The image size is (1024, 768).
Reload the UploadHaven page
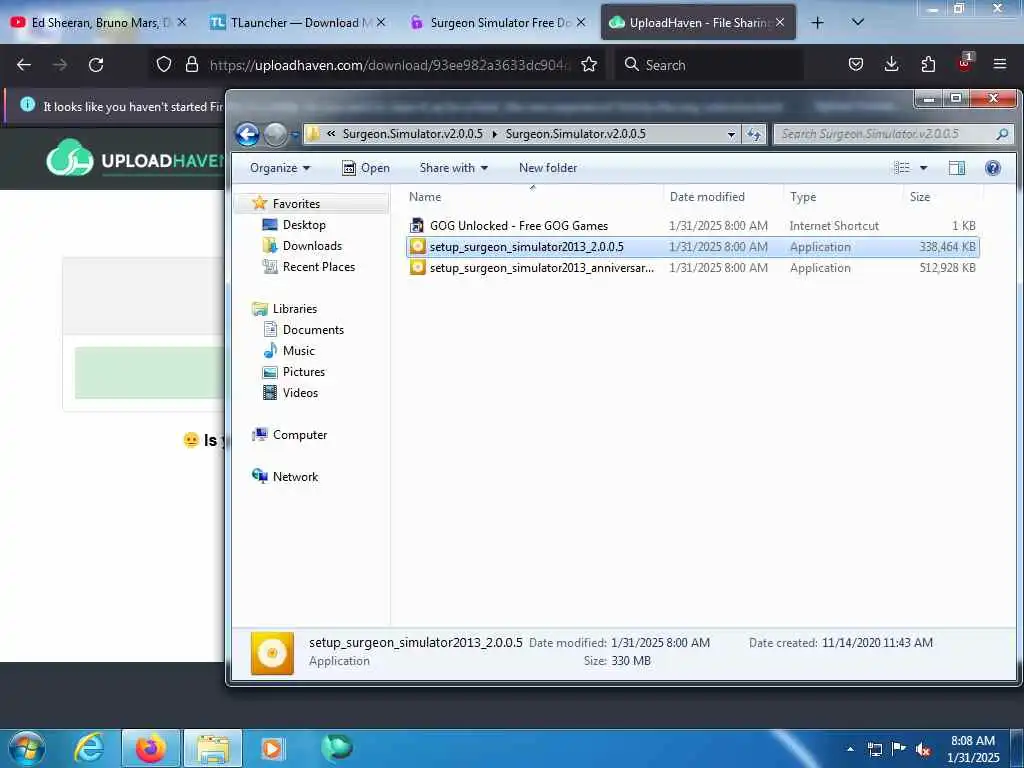click(96, 65)
